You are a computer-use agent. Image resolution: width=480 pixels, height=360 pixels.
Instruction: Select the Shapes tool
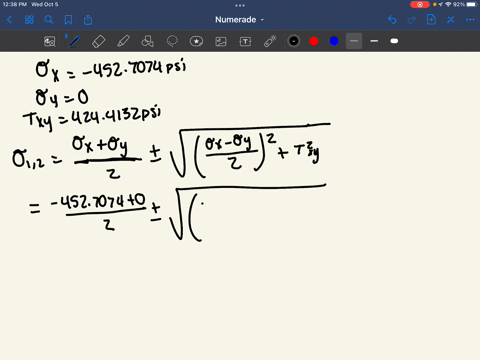147,41
